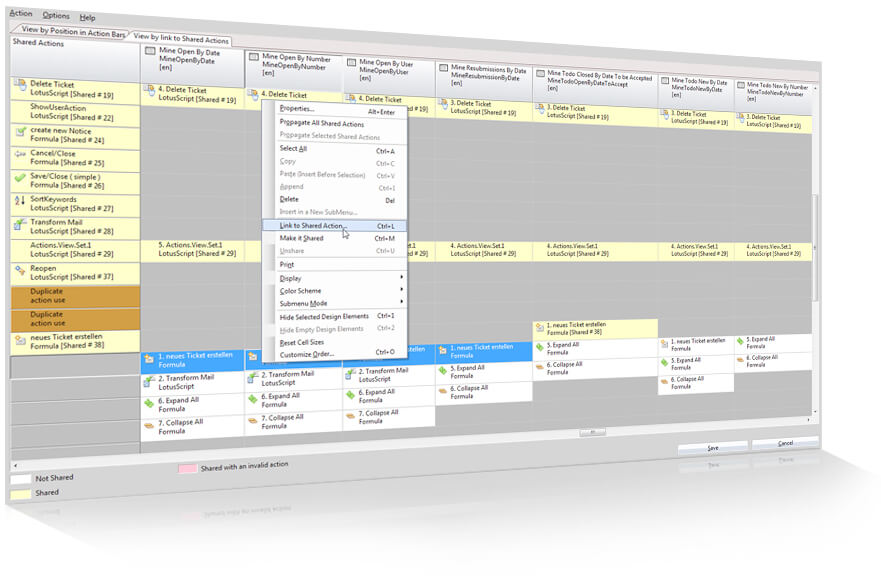Switch to View by link to Shared Actions tab
The height and width of the screenshot is (580, 881).
181,39
